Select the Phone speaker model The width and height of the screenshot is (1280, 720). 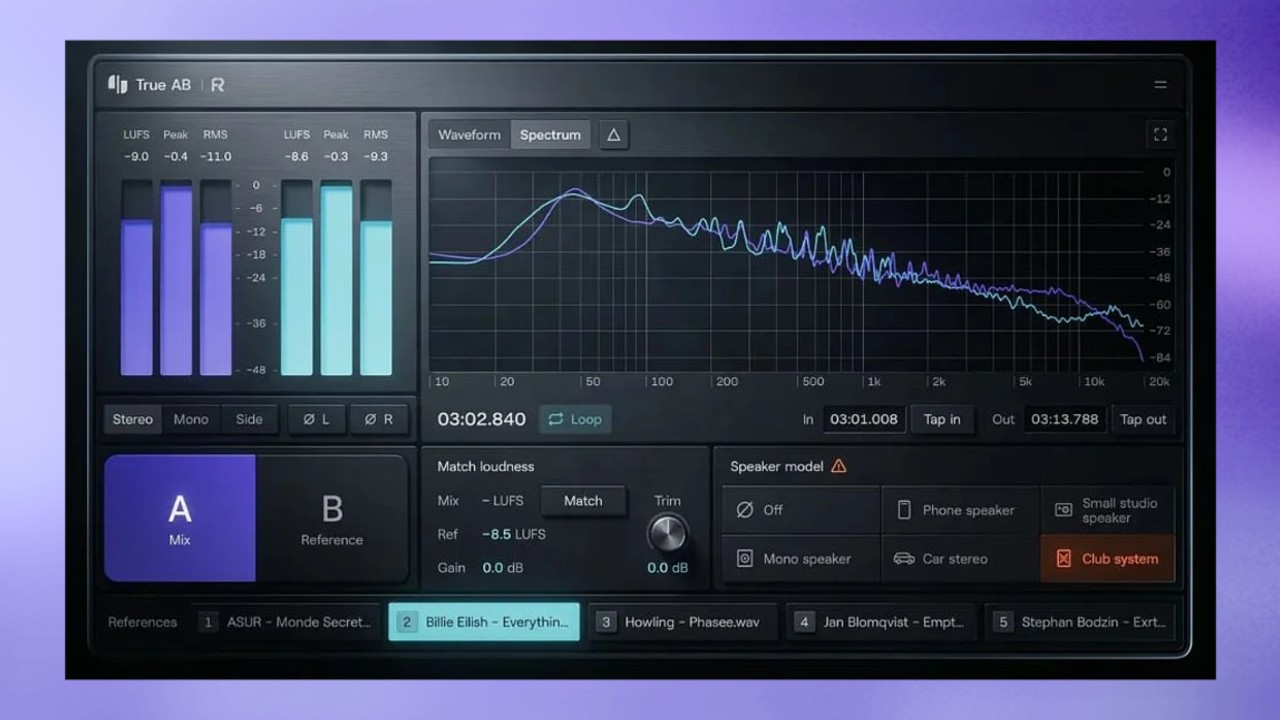pos(961,510)
